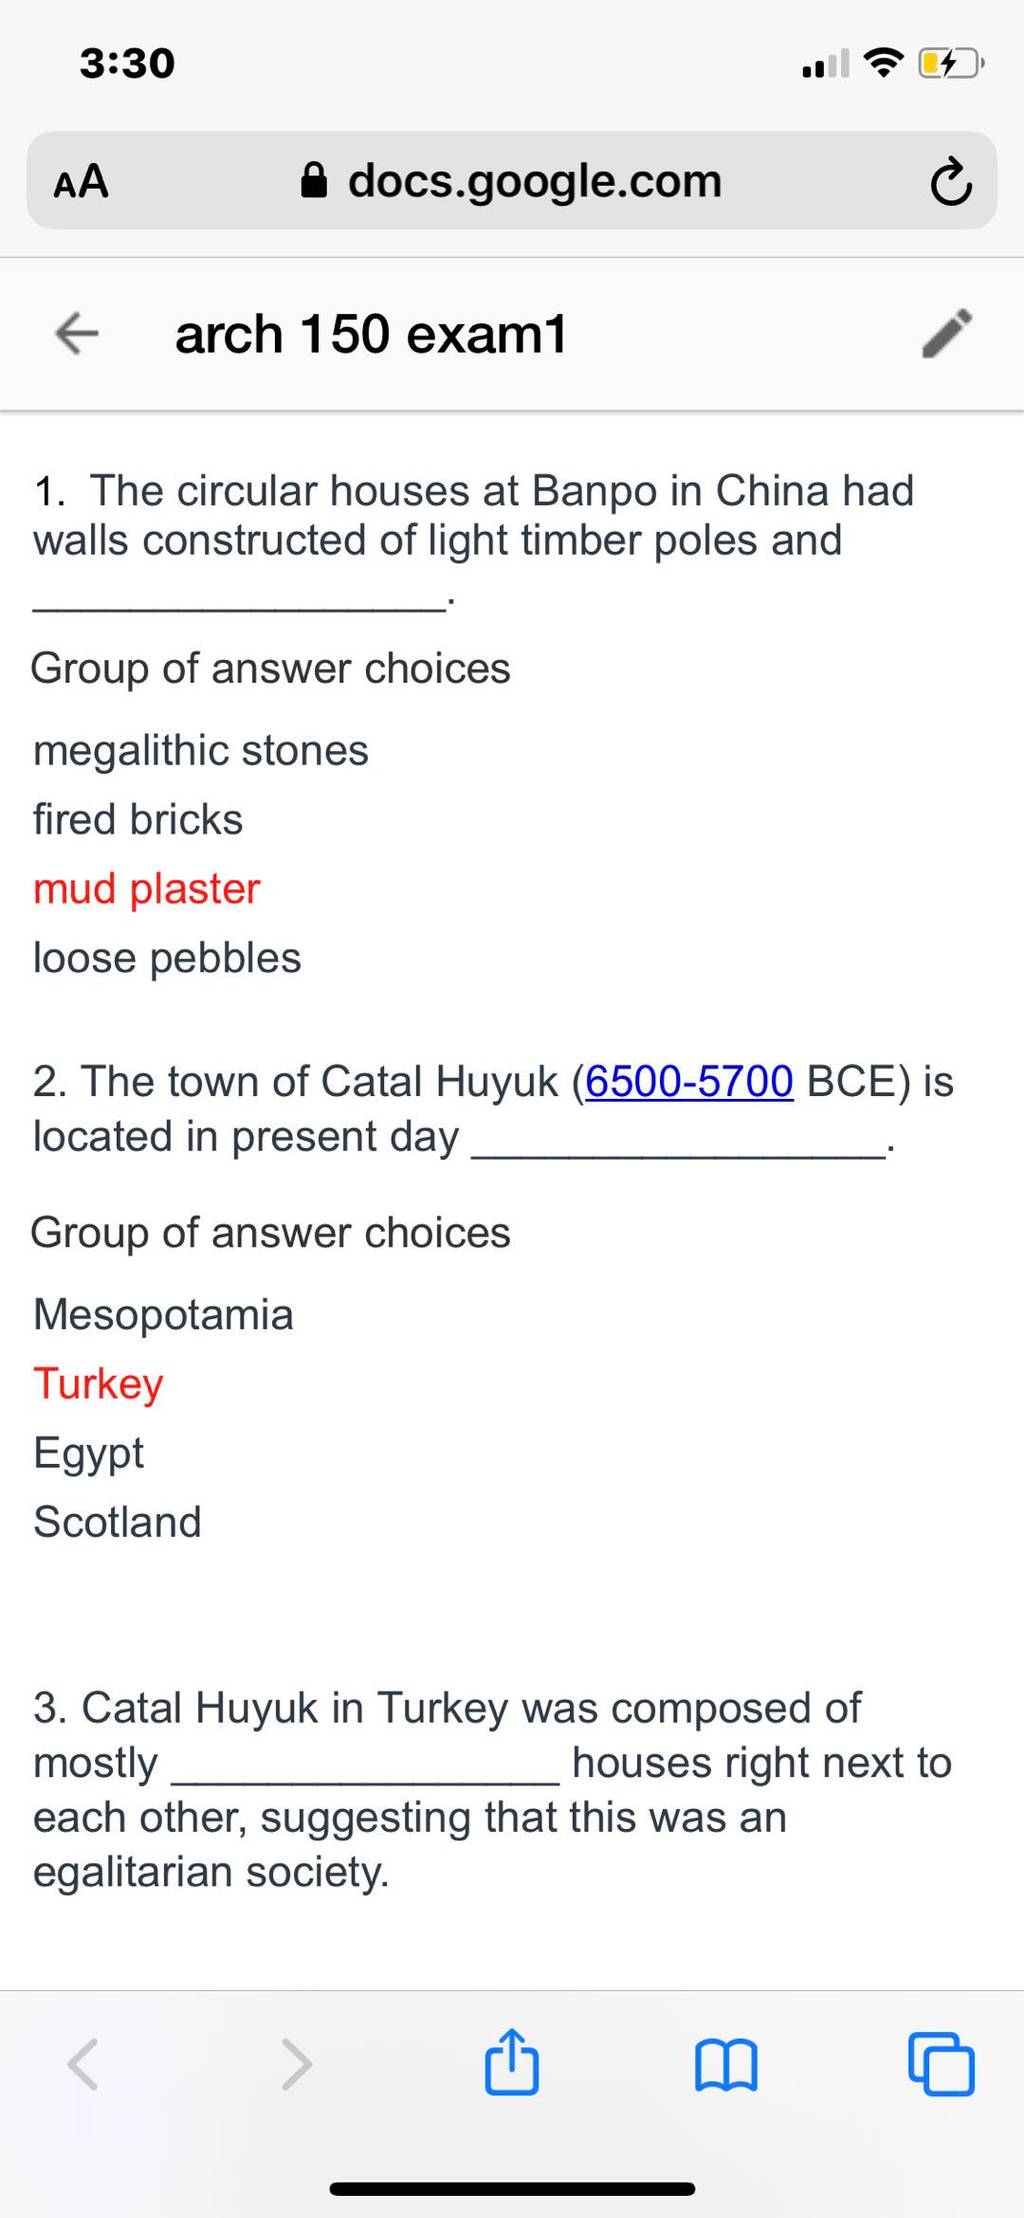Go back with Safari left chevron
This screenshot has width=1024, height=2218.
(83, 2064)
